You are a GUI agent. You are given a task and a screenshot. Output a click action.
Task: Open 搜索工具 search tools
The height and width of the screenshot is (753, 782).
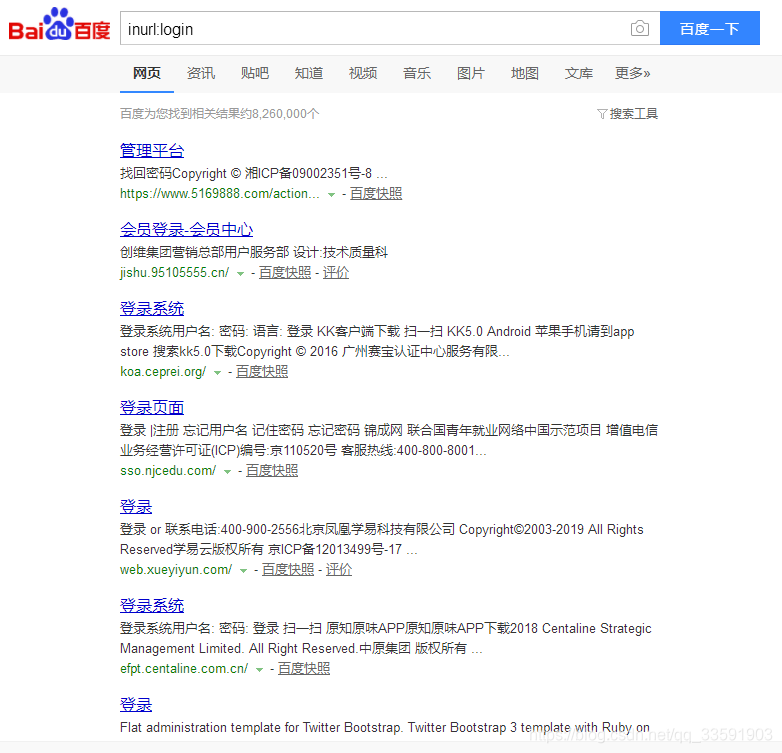click(x=634, y=114)
